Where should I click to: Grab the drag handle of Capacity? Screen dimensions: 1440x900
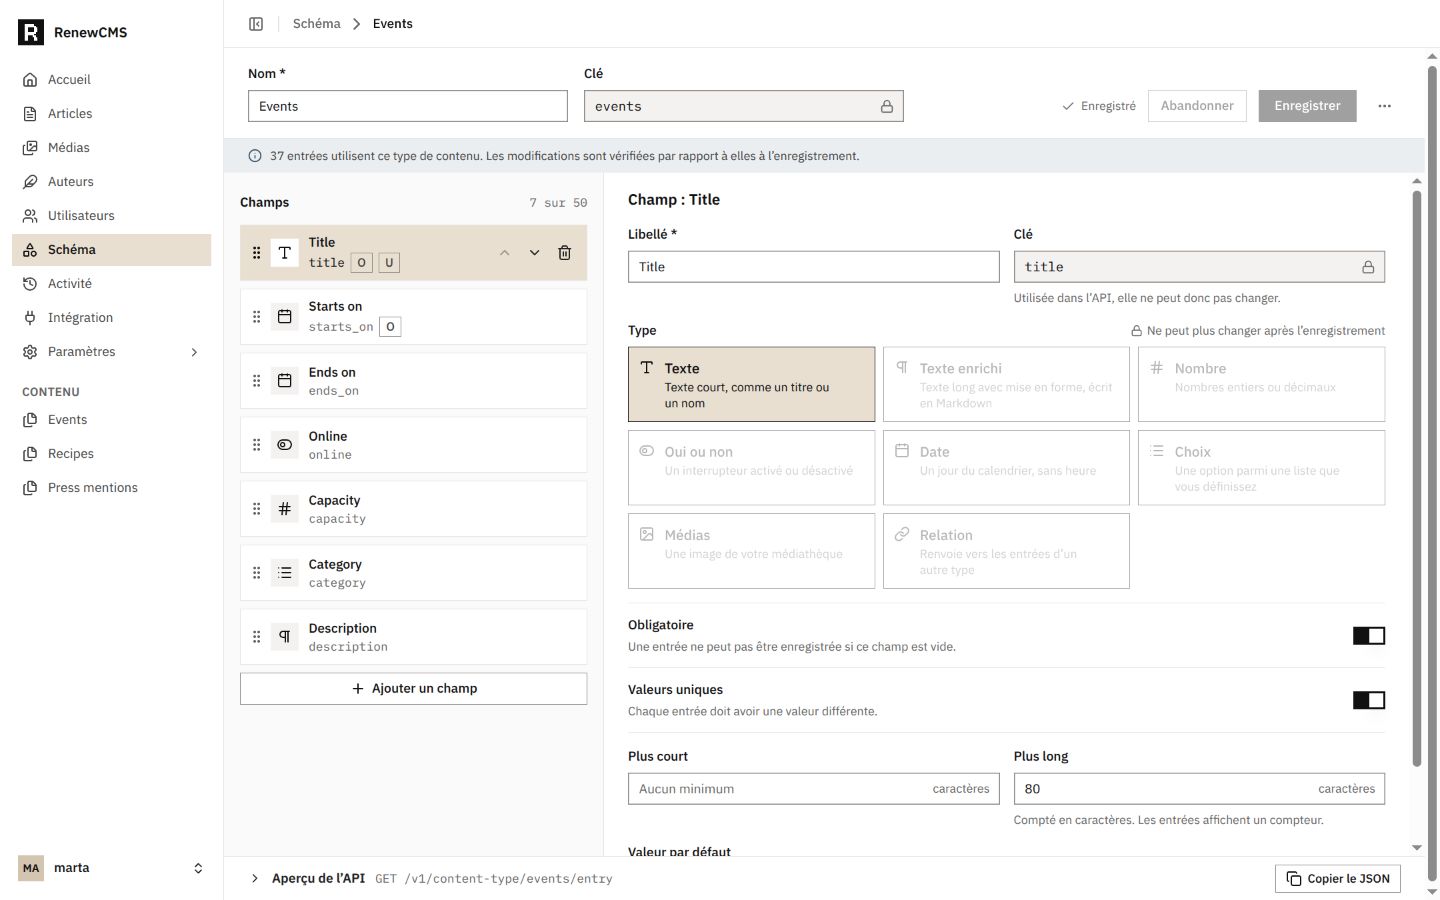256,509
